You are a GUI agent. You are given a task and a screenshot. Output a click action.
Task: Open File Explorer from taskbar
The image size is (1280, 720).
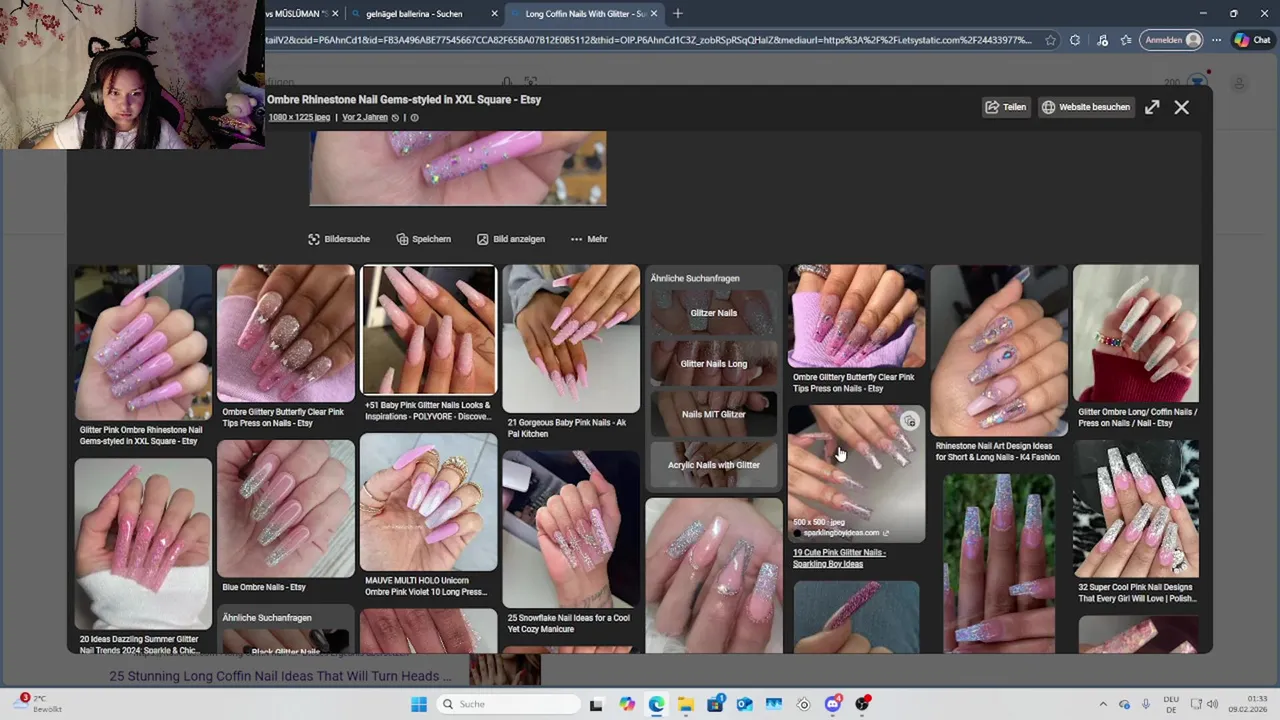coord(686,704)
